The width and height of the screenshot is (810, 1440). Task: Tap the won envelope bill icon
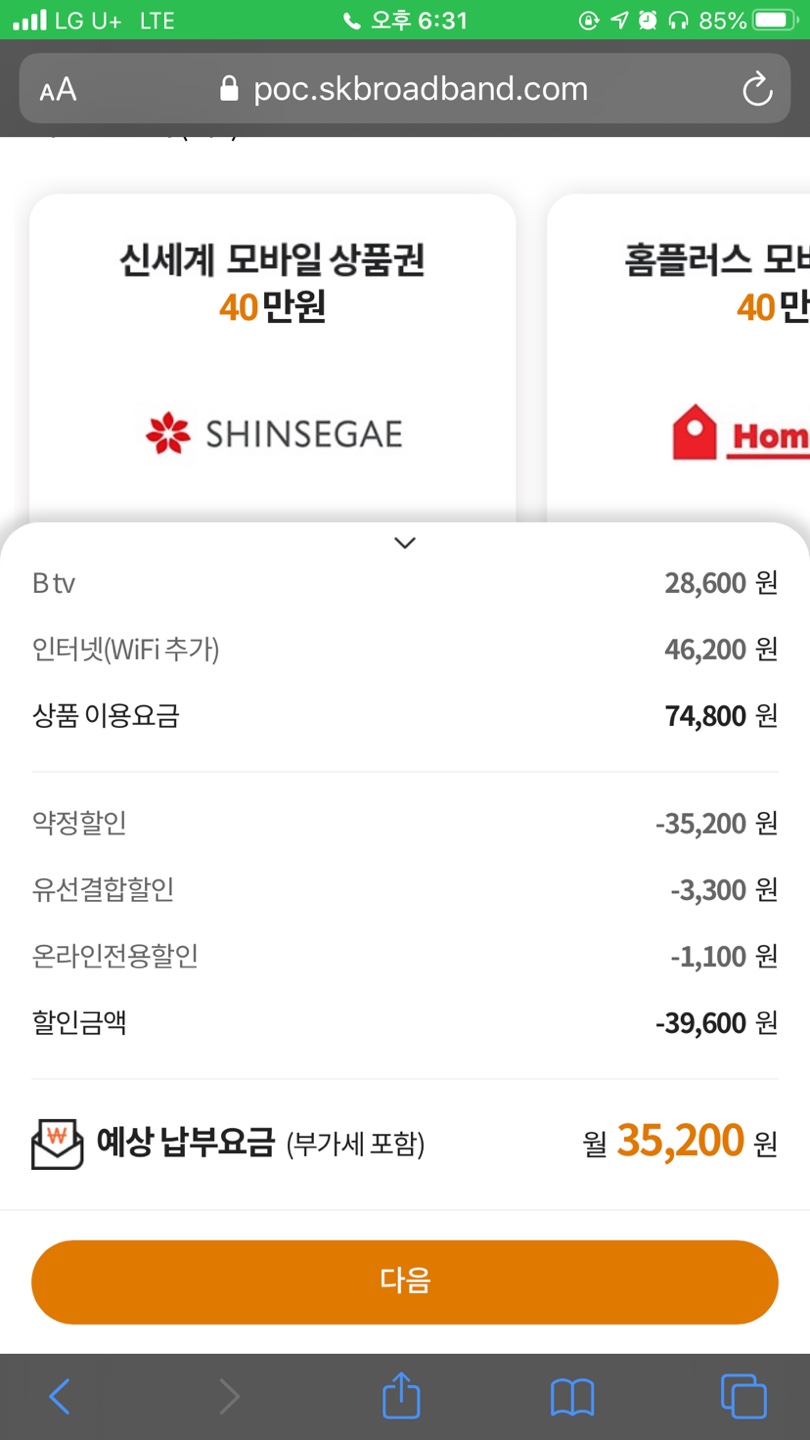[57, 1144]
